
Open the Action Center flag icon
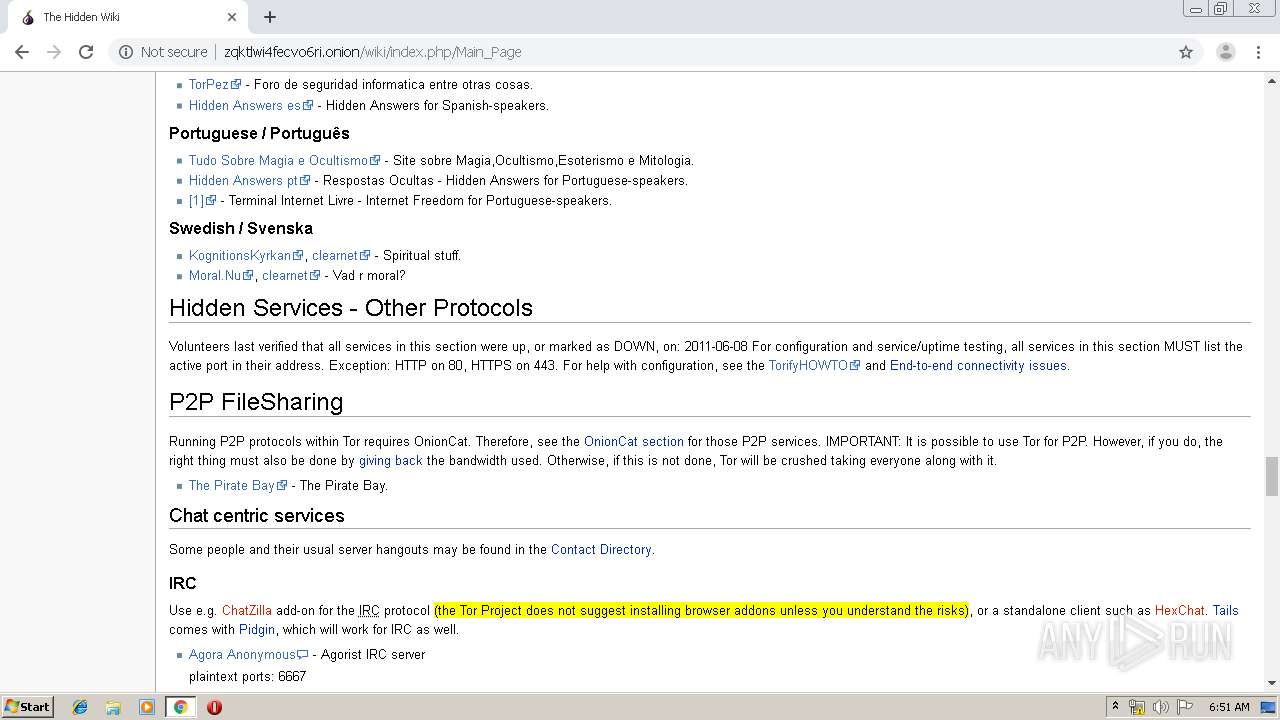[x=1185, y=707]
